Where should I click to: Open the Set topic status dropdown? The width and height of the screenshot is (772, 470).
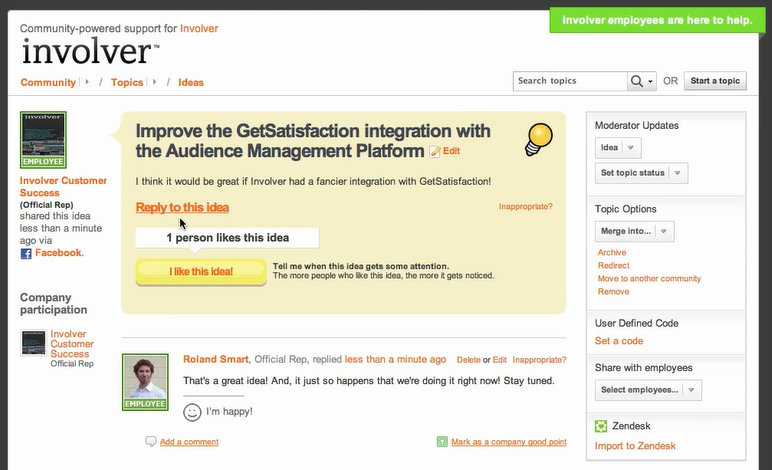point(641,173)
